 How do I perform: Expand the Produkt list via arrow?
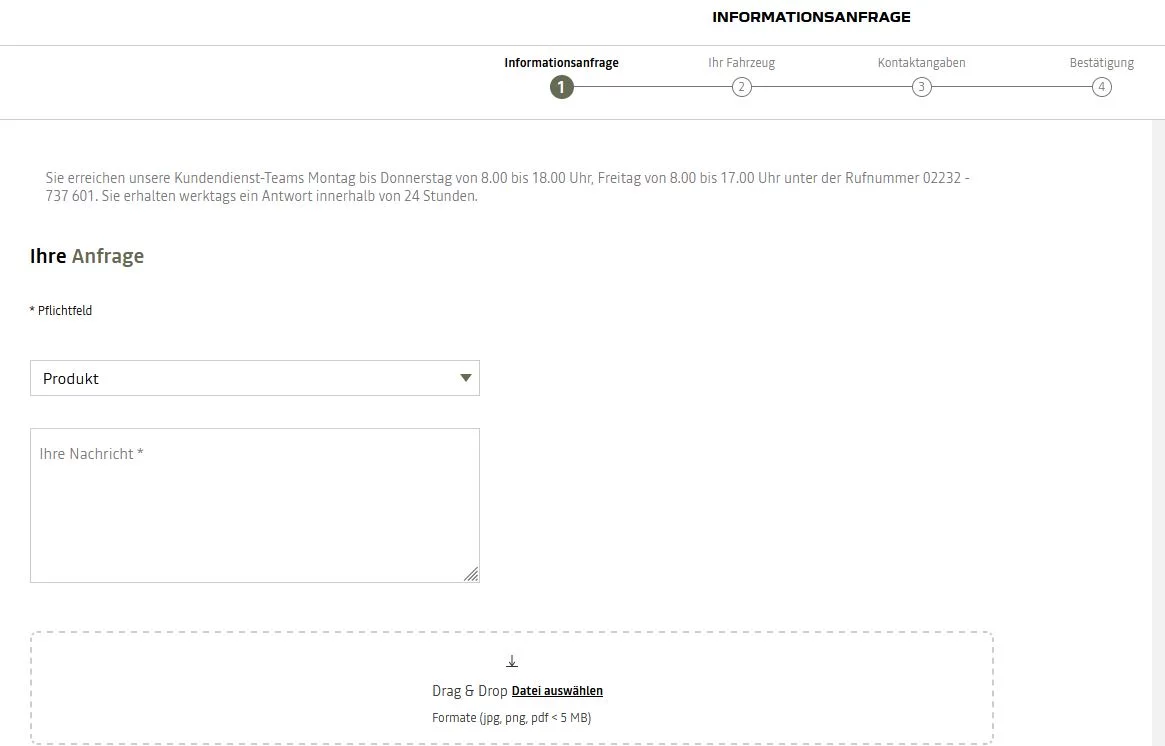point(465,378)
